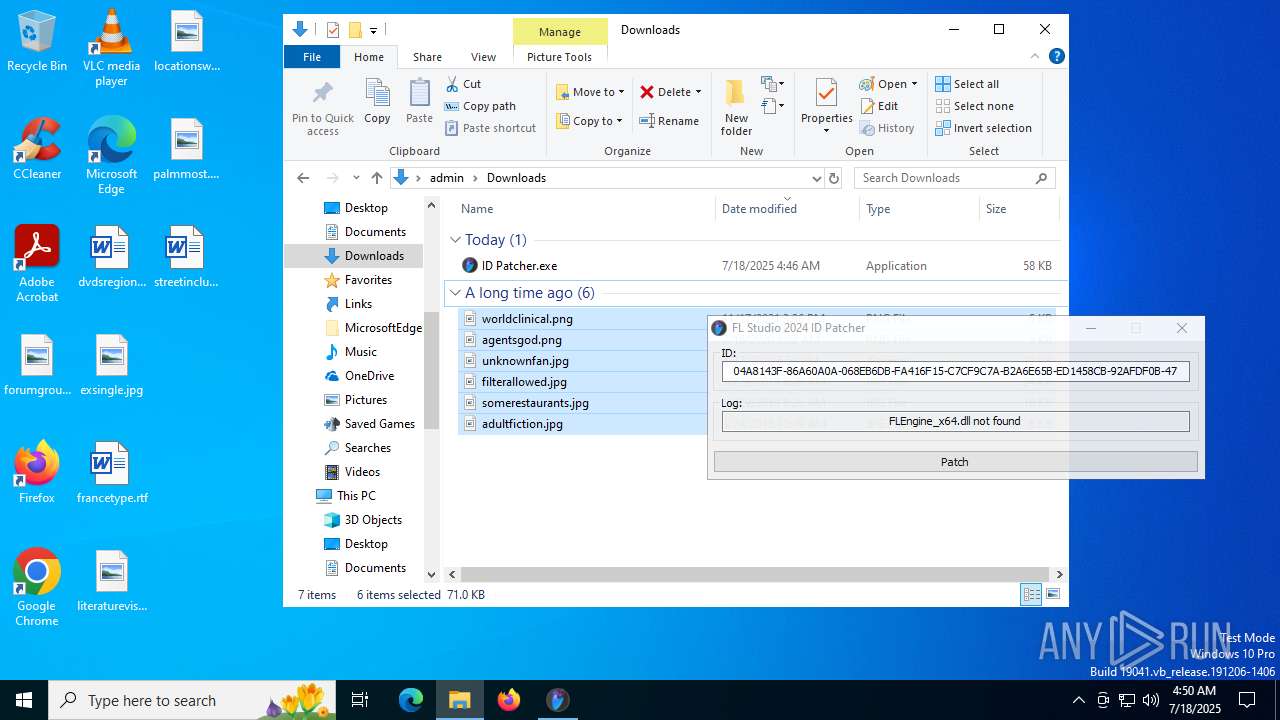Click Invert selection in ribbon
Image resolution: width=1280 pixels, height=720 pixels.
[983, 128]
